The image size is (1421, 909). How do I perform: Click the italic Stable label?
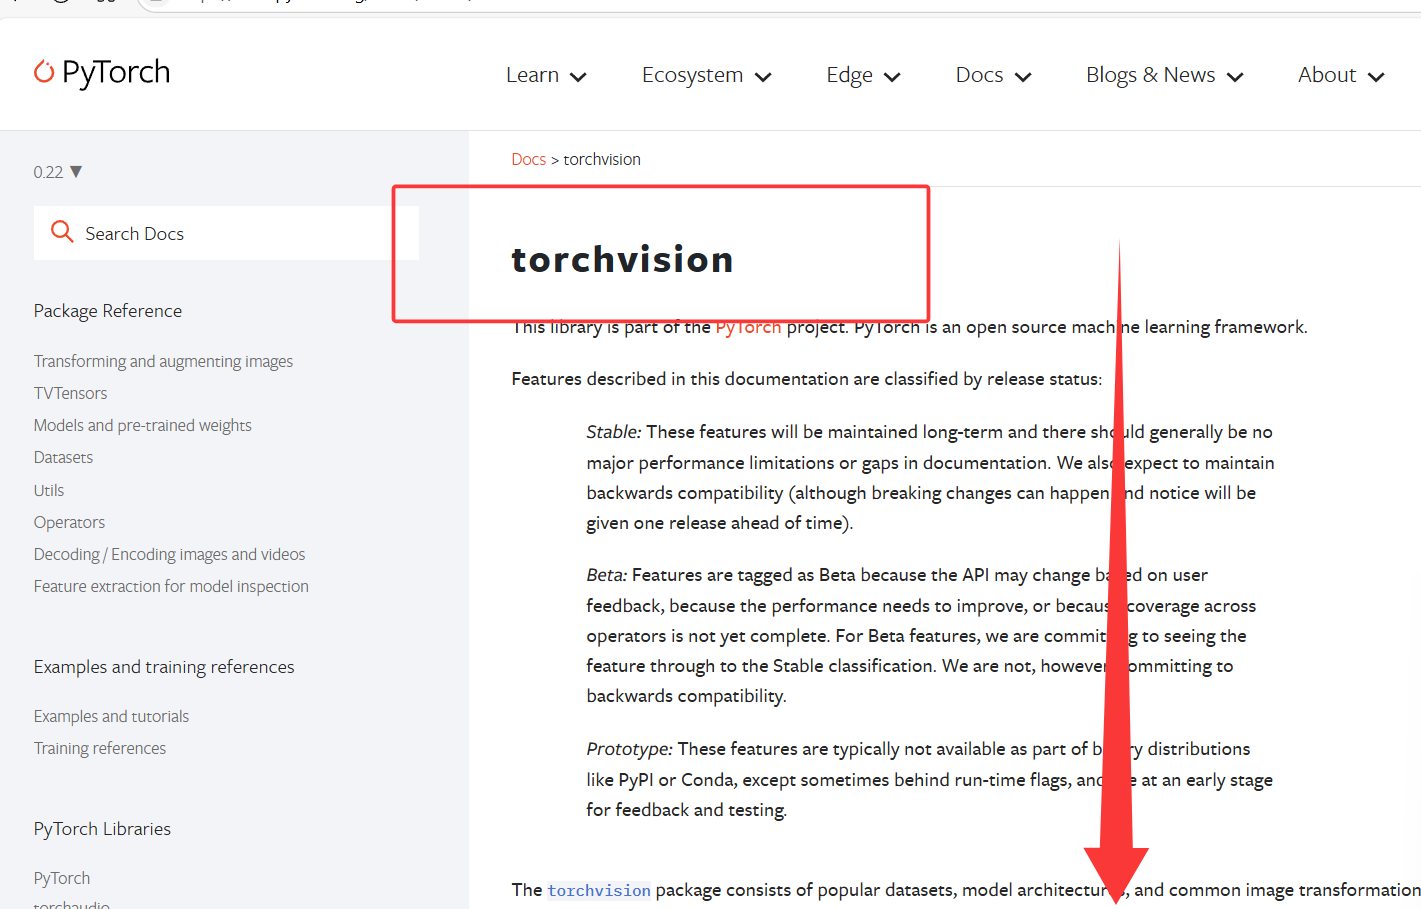tap(613, 432)
